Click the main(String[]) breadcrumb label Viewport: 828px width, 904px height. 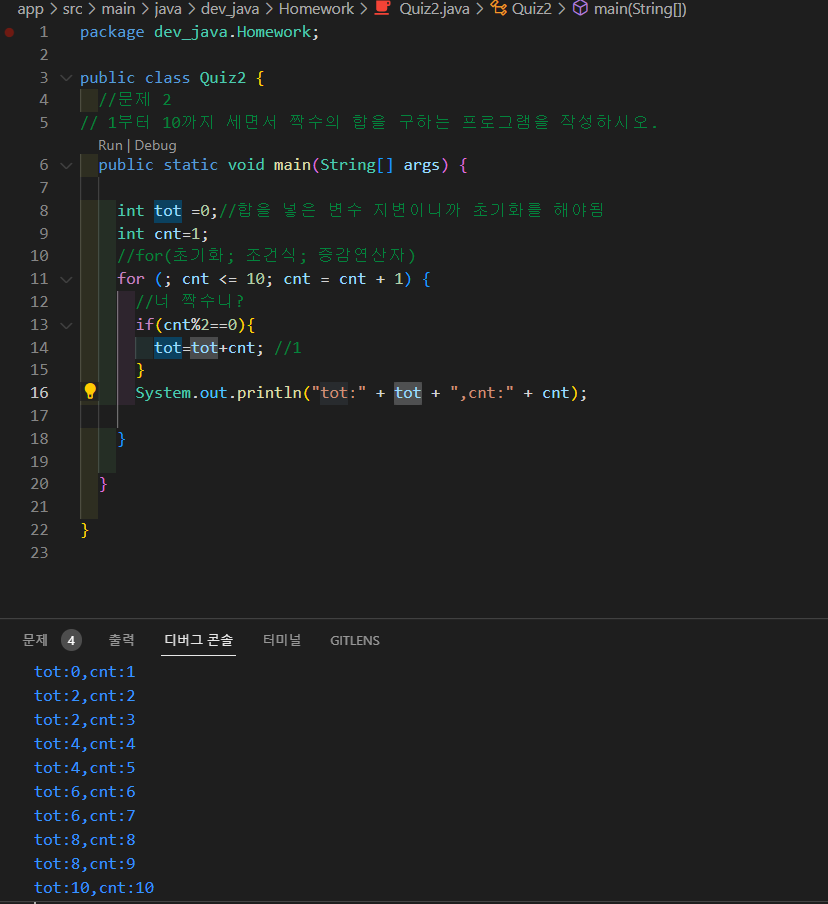(640, 9)
